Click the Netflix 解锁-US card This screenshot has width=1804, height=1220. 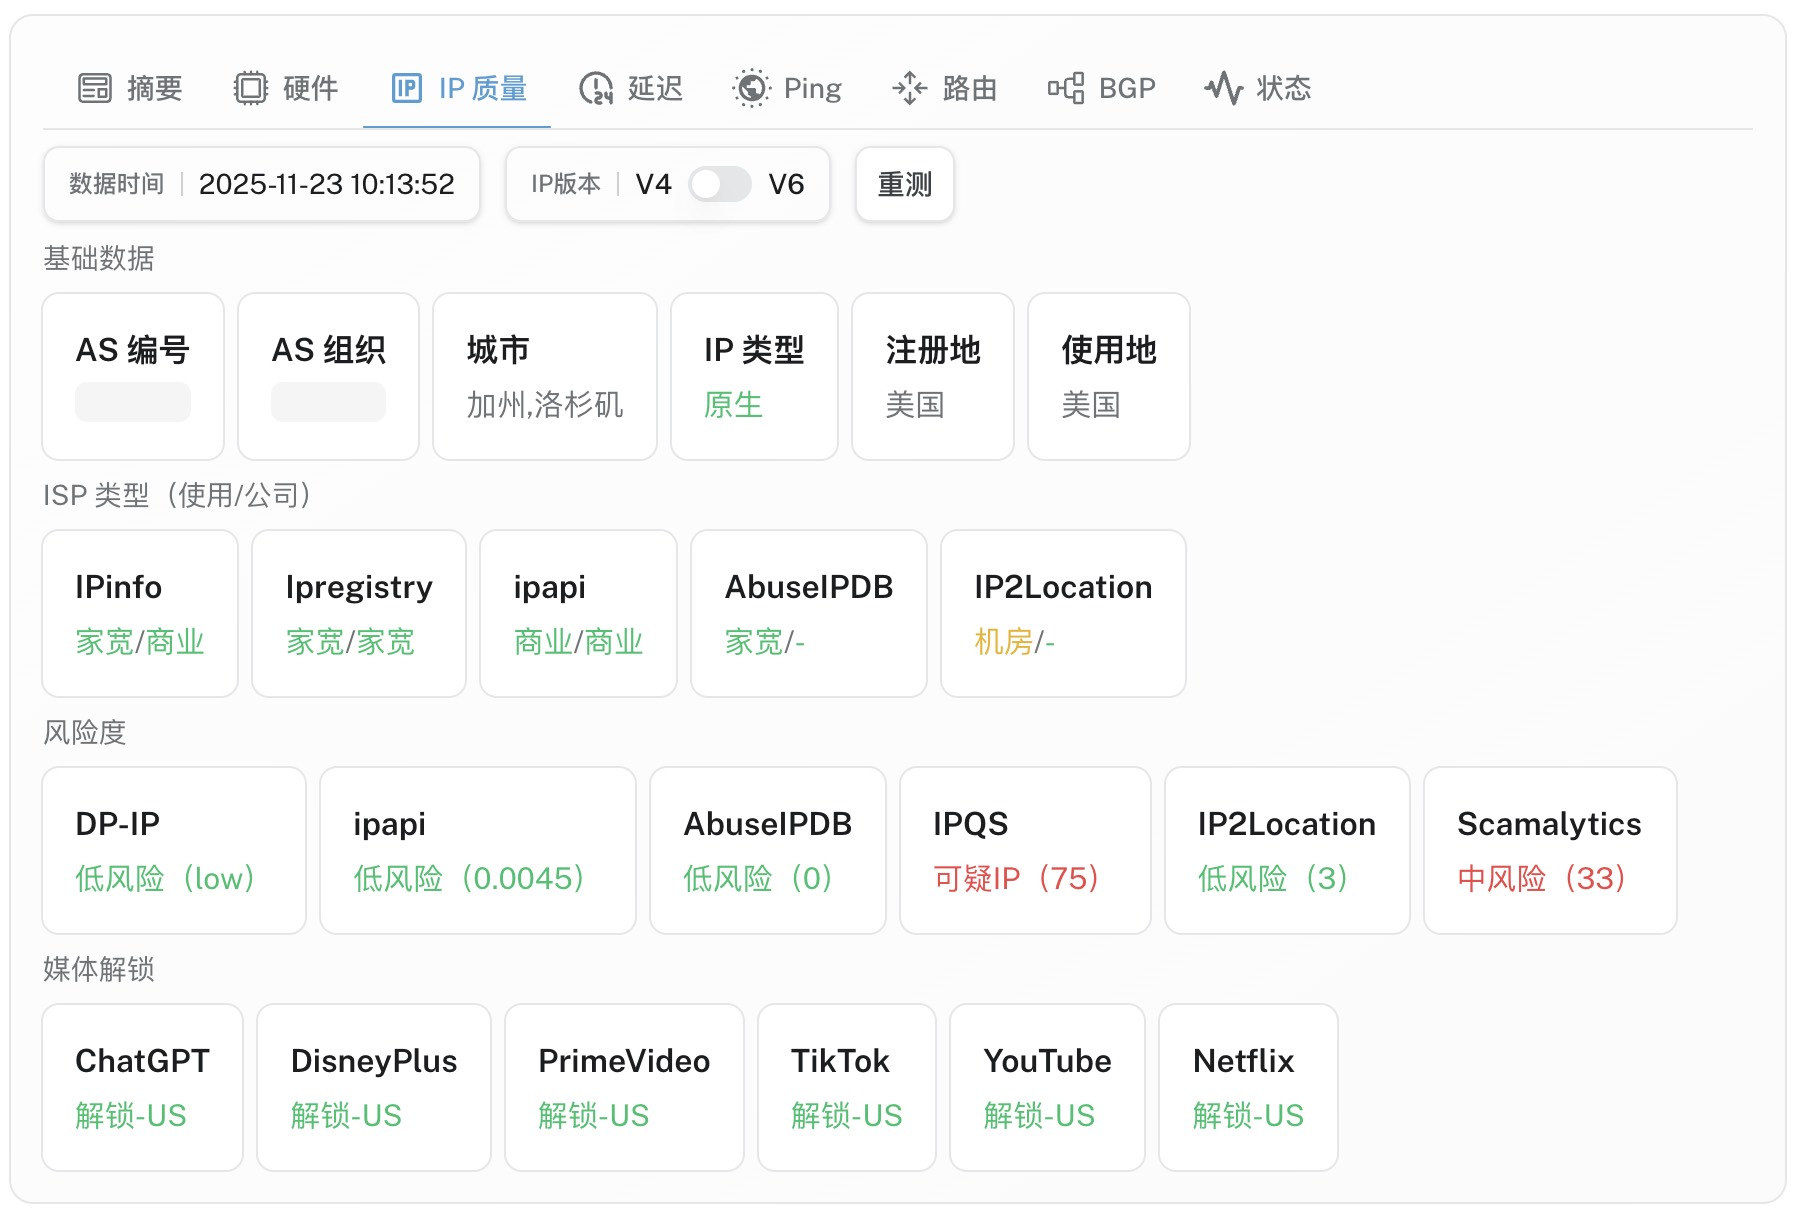(x=1247, y=1087)
